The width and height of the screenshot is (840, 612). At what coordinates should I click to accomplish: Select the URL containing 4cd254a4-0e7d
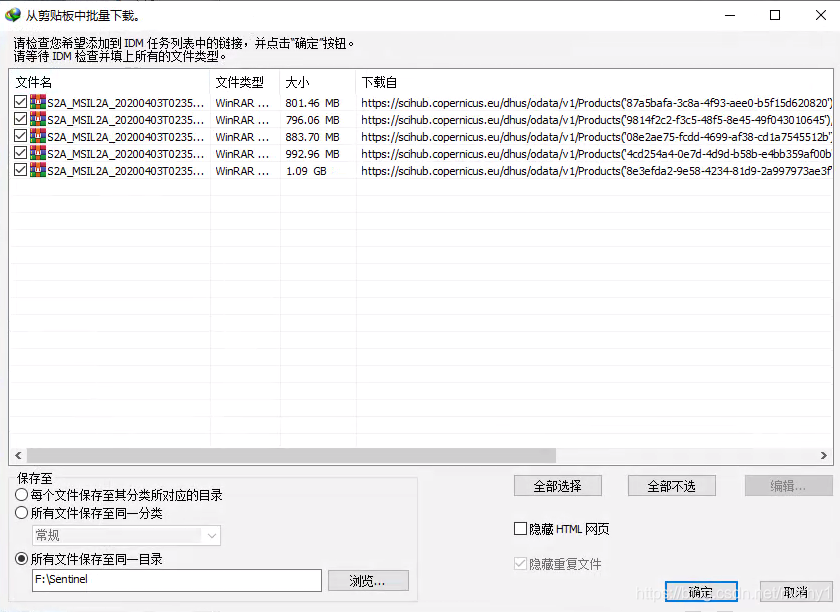pyautogui.click(x=596, y=154)
